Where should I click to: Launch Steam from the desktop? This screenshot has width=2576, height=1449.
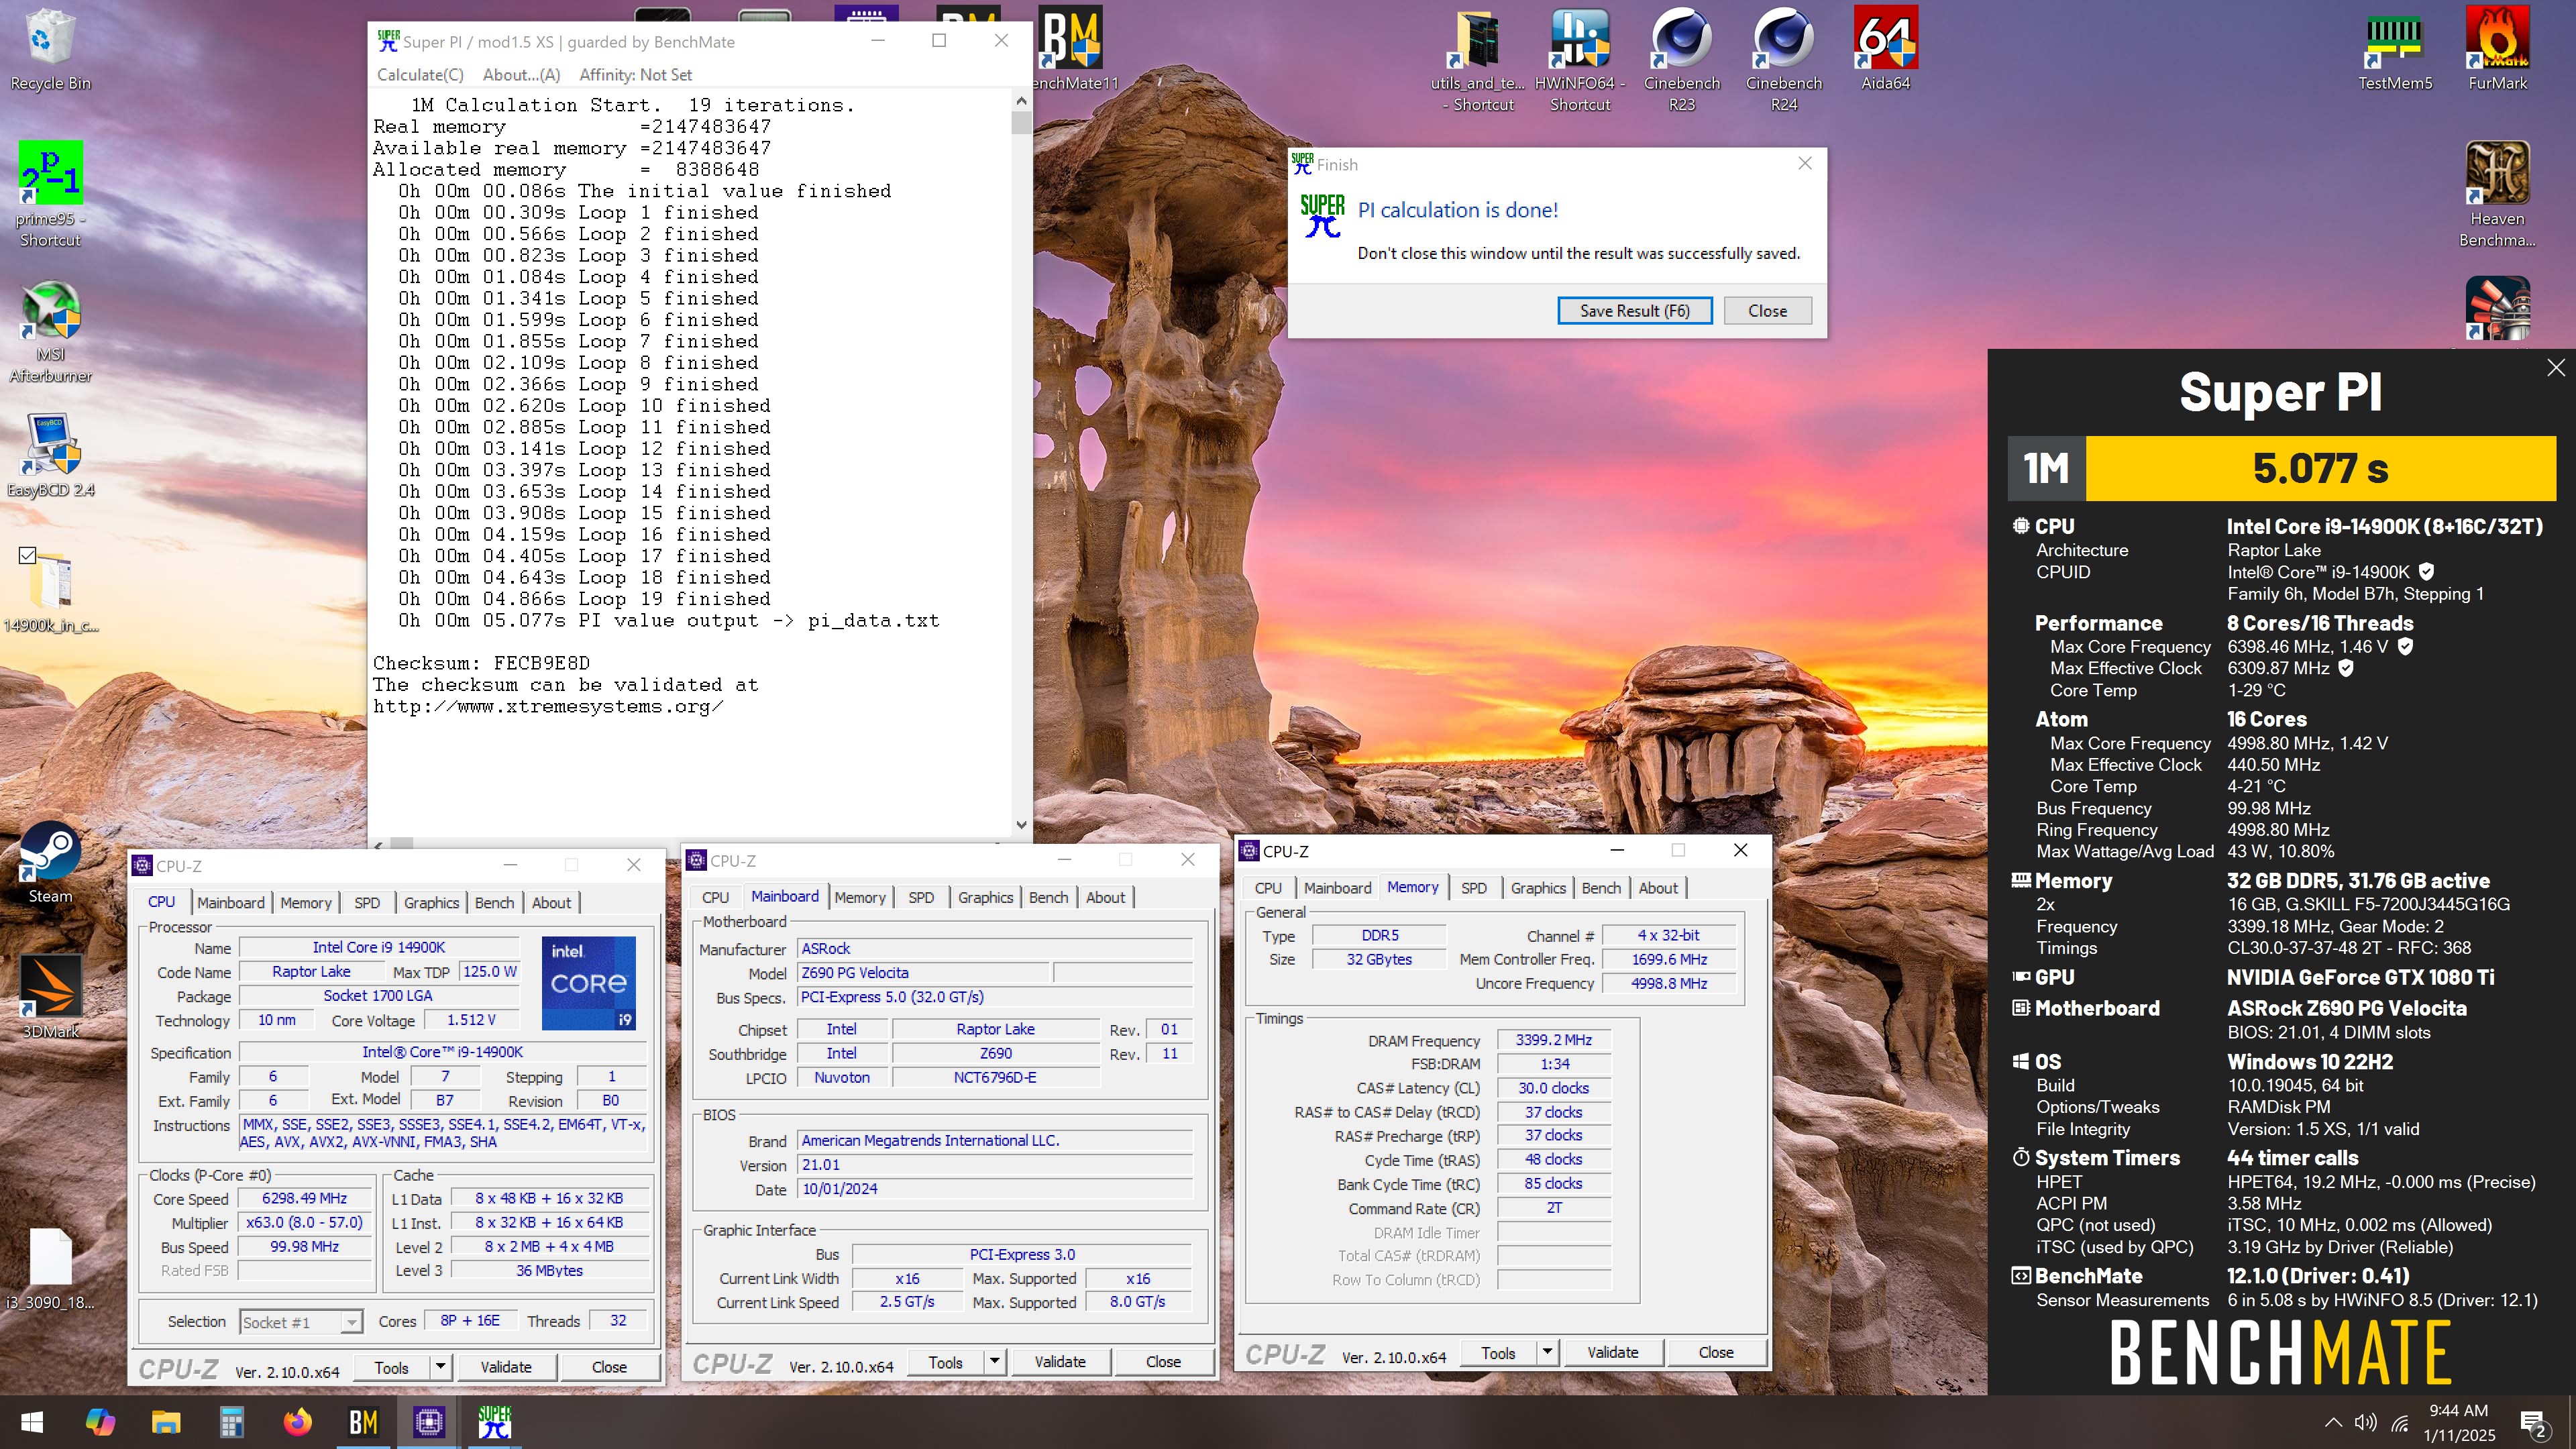pyautogui.click(x=50, y=862)
